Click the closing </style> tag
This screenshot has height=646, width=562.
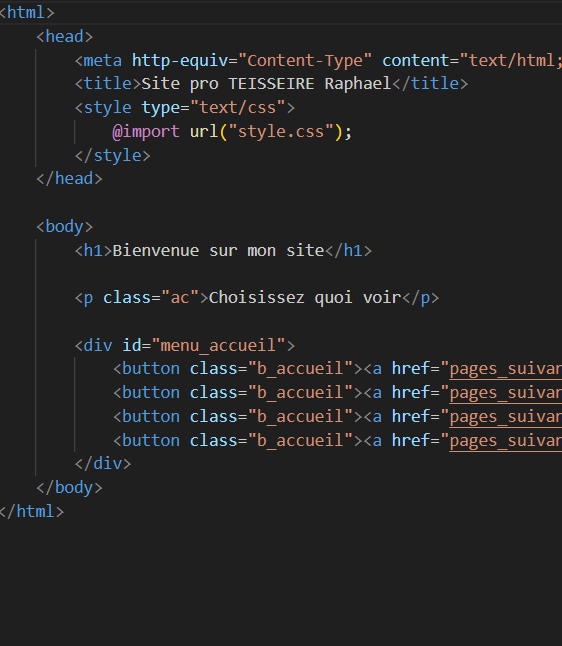click(112, 155)
